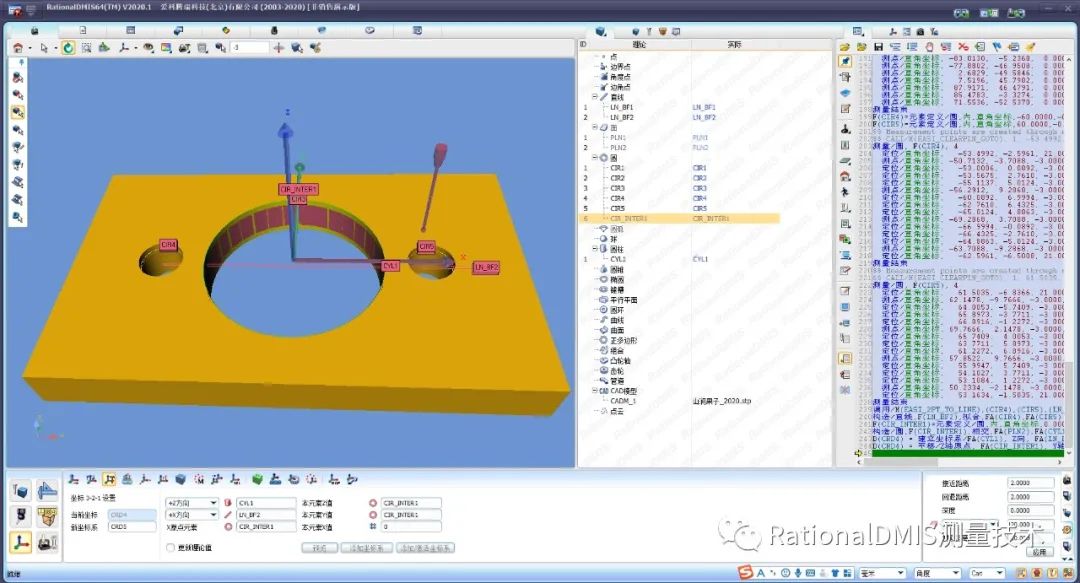This screenshot has width=1080, height=583.
Task: Click the CYL1 +Z direction element field
Action: click(x=266, y=502)
